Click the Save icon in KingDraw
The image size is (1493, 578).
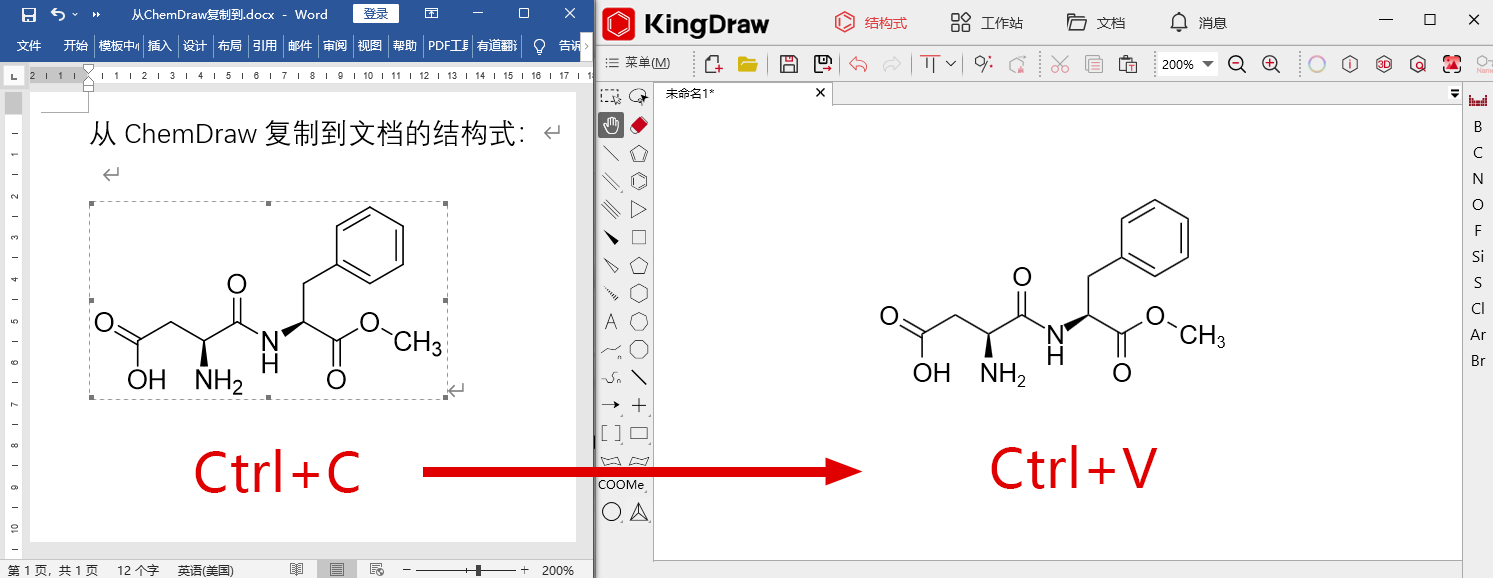coord(790,63)
